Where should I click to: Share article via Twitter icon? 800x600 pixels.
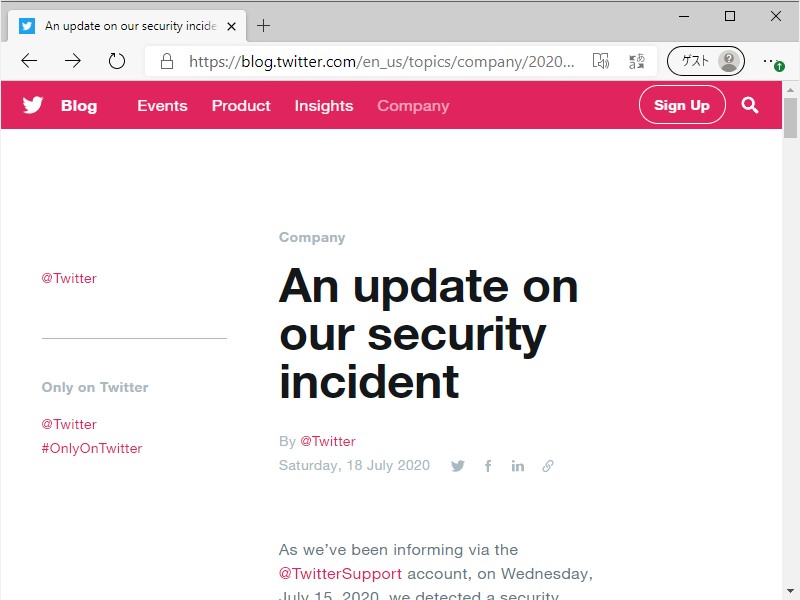click(x=458, y=466)
